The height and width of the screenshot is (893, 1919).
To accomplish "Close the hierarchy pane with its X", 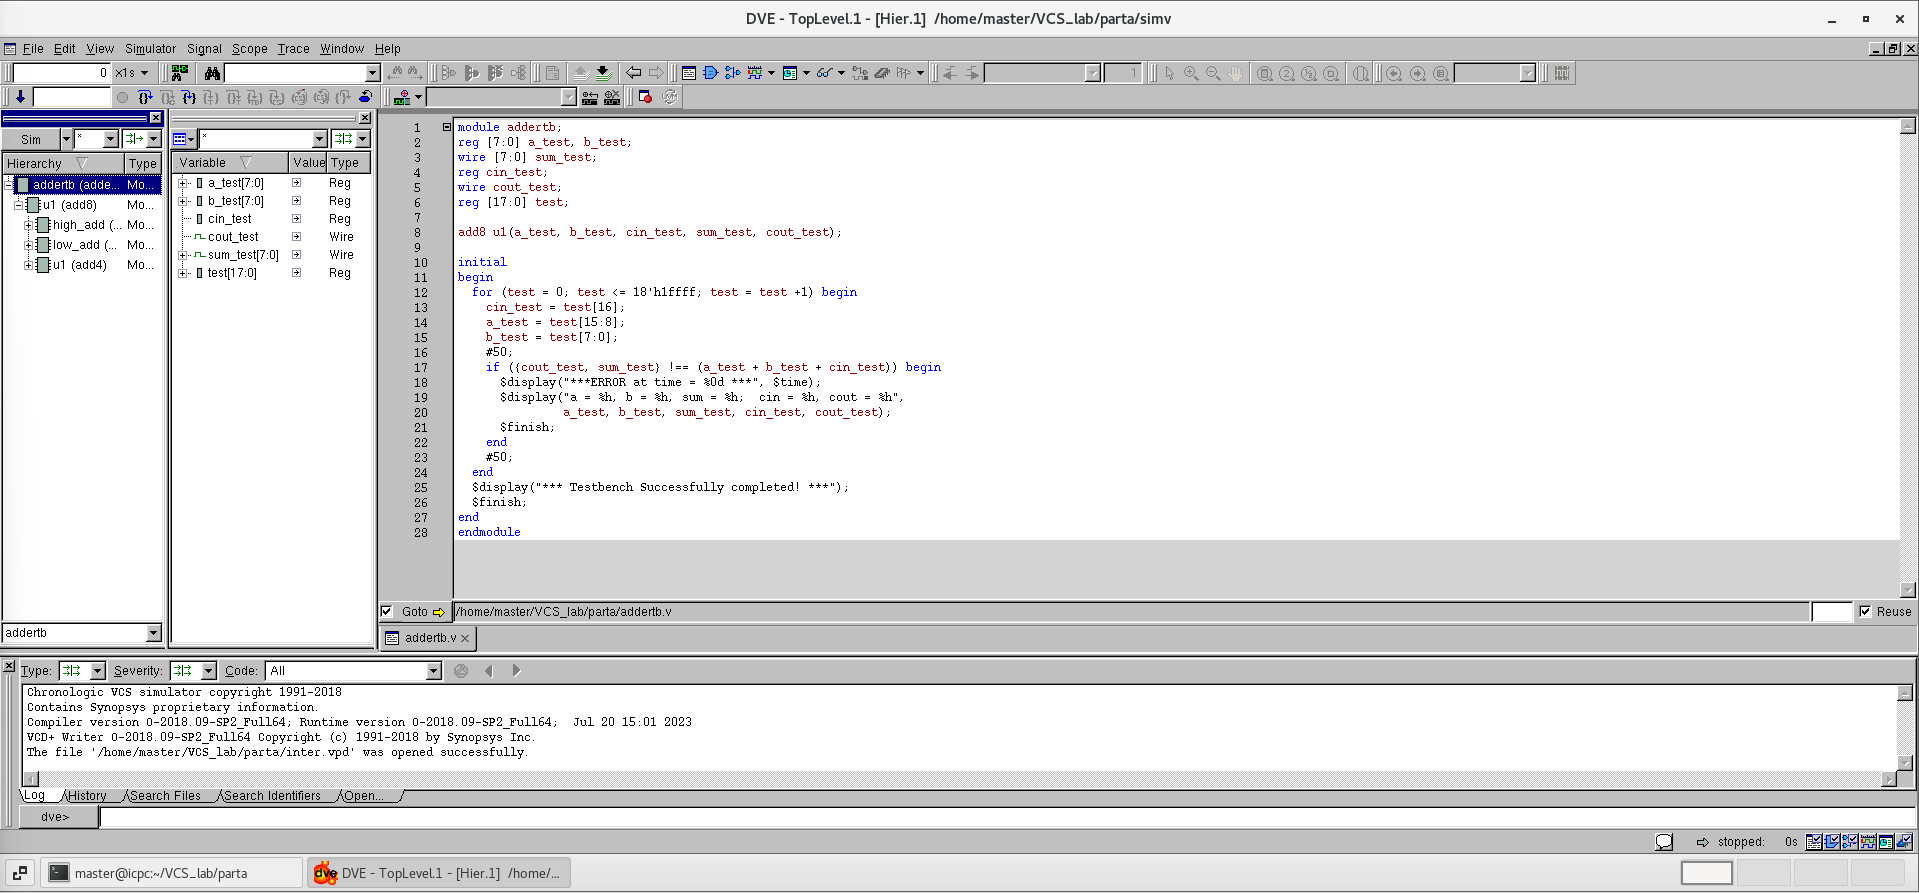I will 155,118.
